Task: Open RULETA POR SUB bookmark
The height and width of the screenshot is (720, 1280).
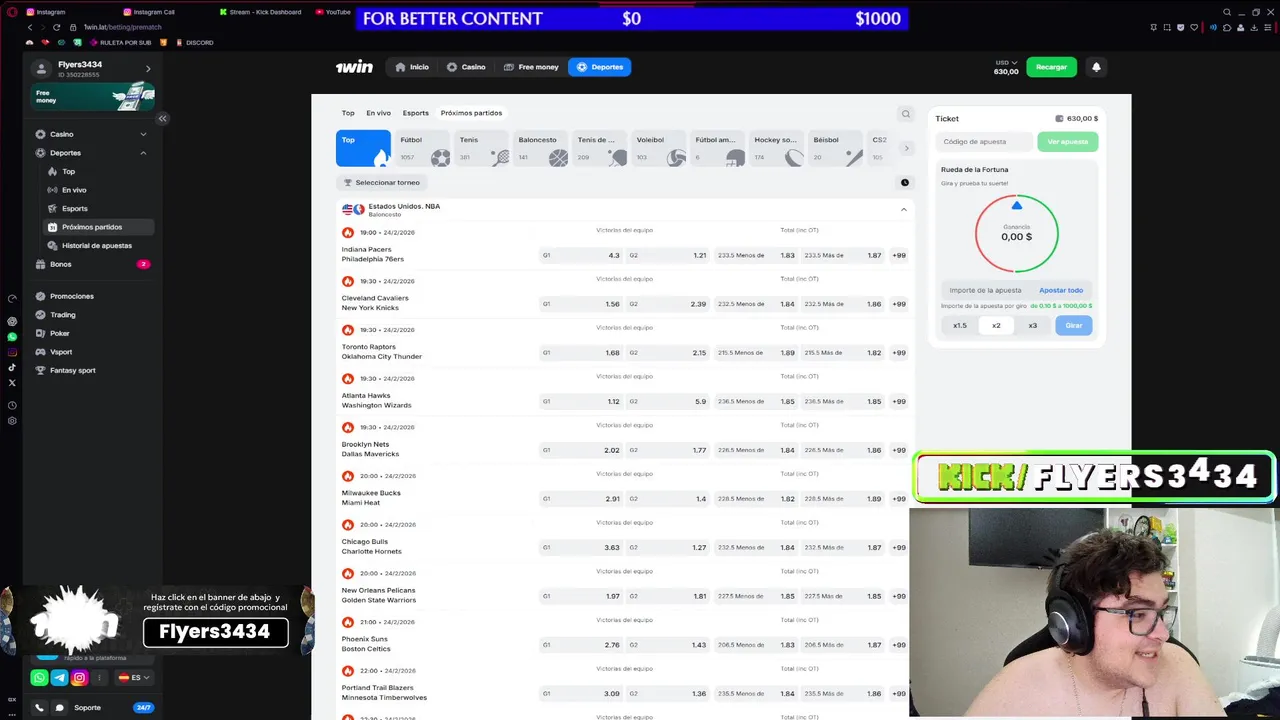Action: point(121,43)
